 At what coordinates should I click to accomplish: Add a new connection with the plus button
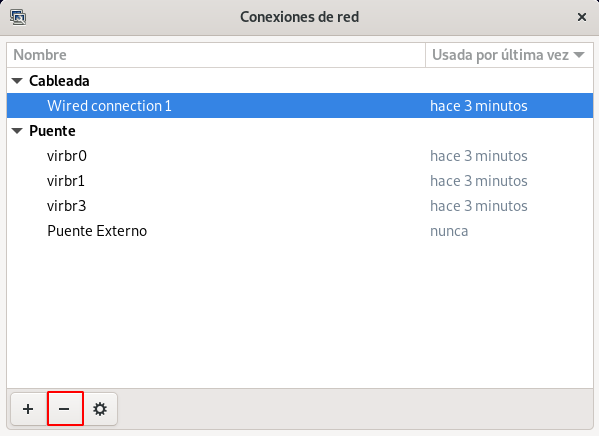tap(28, 409)
